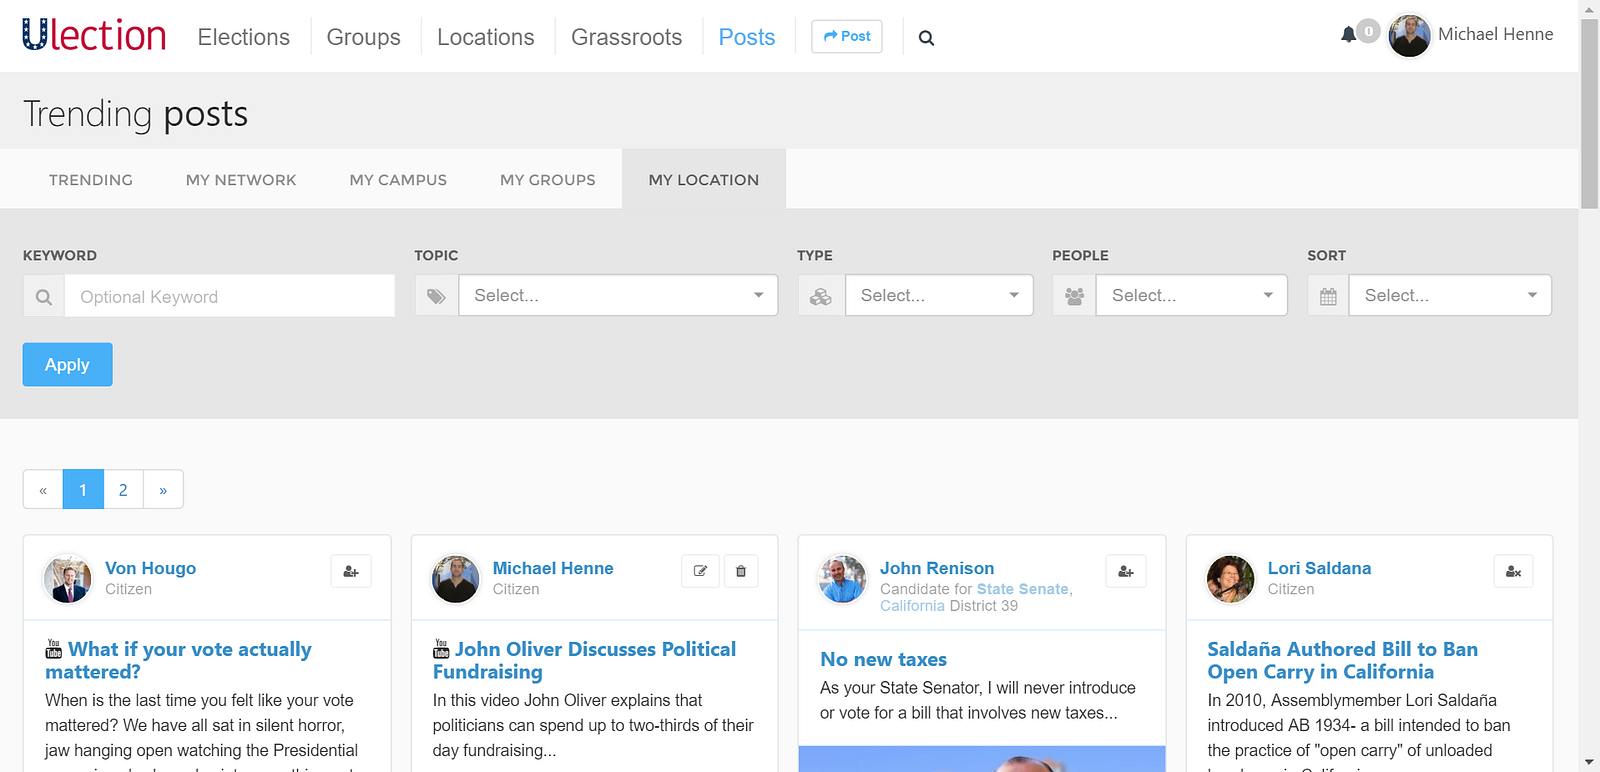Image resolution: width=1600 pixels, height=772 pixels.
Task: Follow John Renison with the add-user icon
Action: [x=1126, y=571]
